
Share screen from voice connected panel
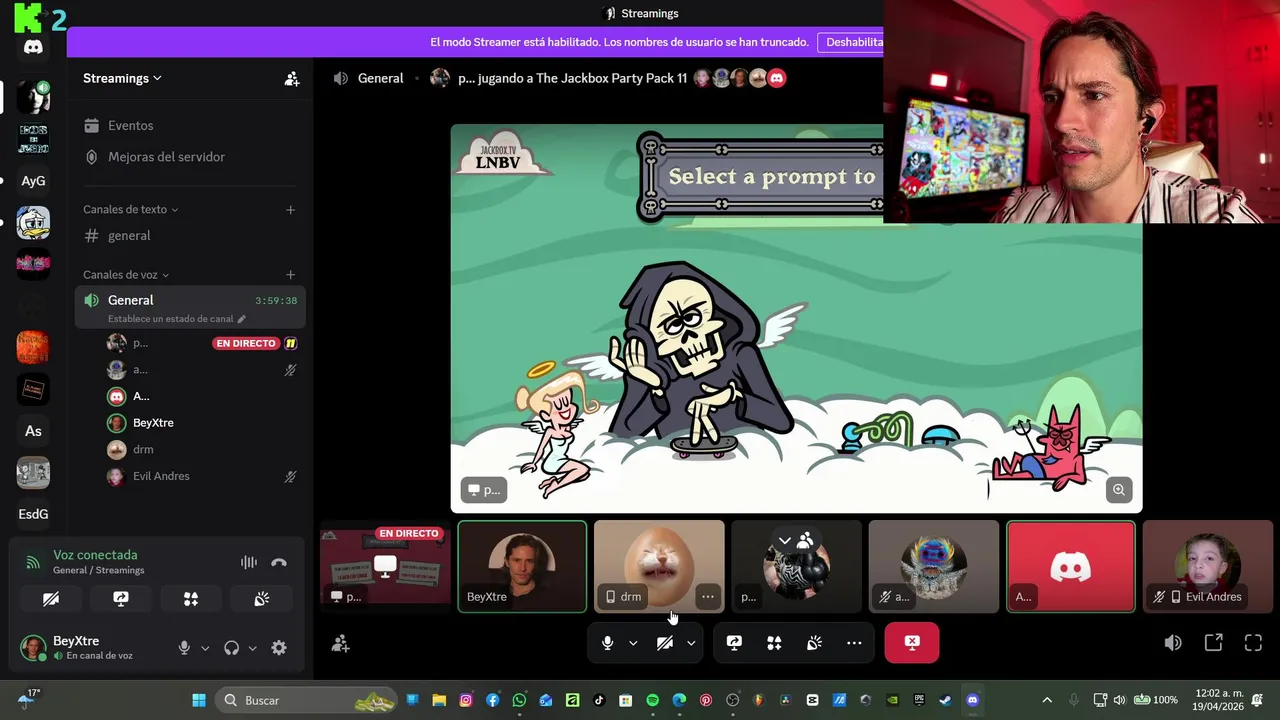tap(121, 599)
